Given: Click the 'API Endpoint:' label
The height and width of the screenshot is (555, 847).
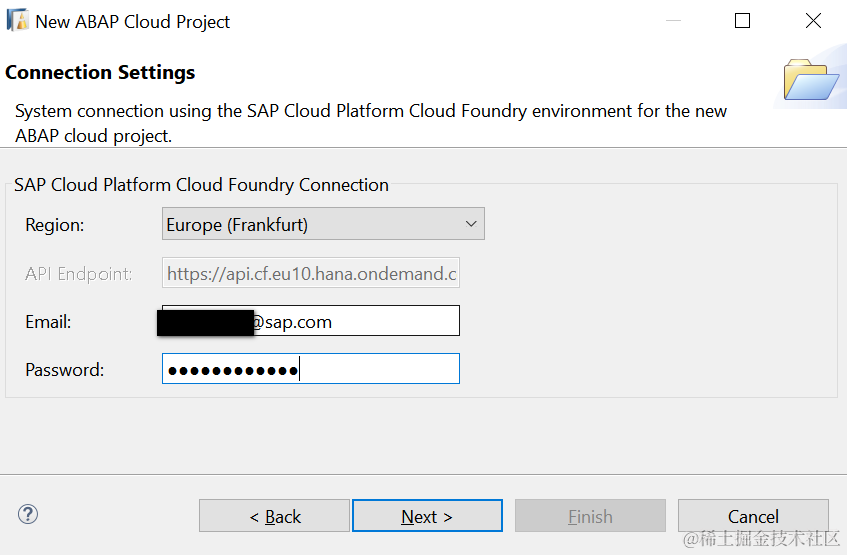Looking at the screenshot, I should [x=78, y=274].
